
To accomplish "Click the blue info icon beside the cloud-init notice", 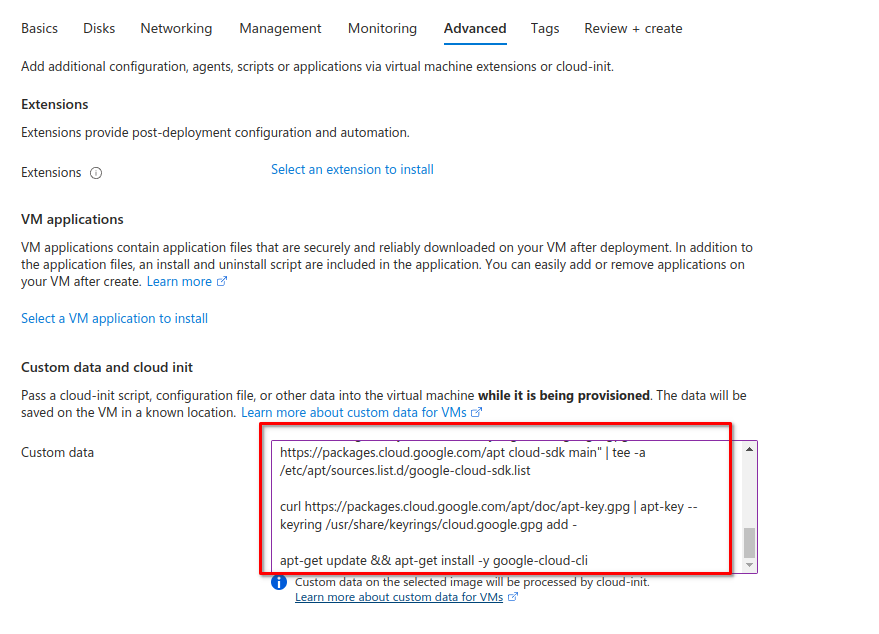I will pyautogui.click(x=279, y=582).
